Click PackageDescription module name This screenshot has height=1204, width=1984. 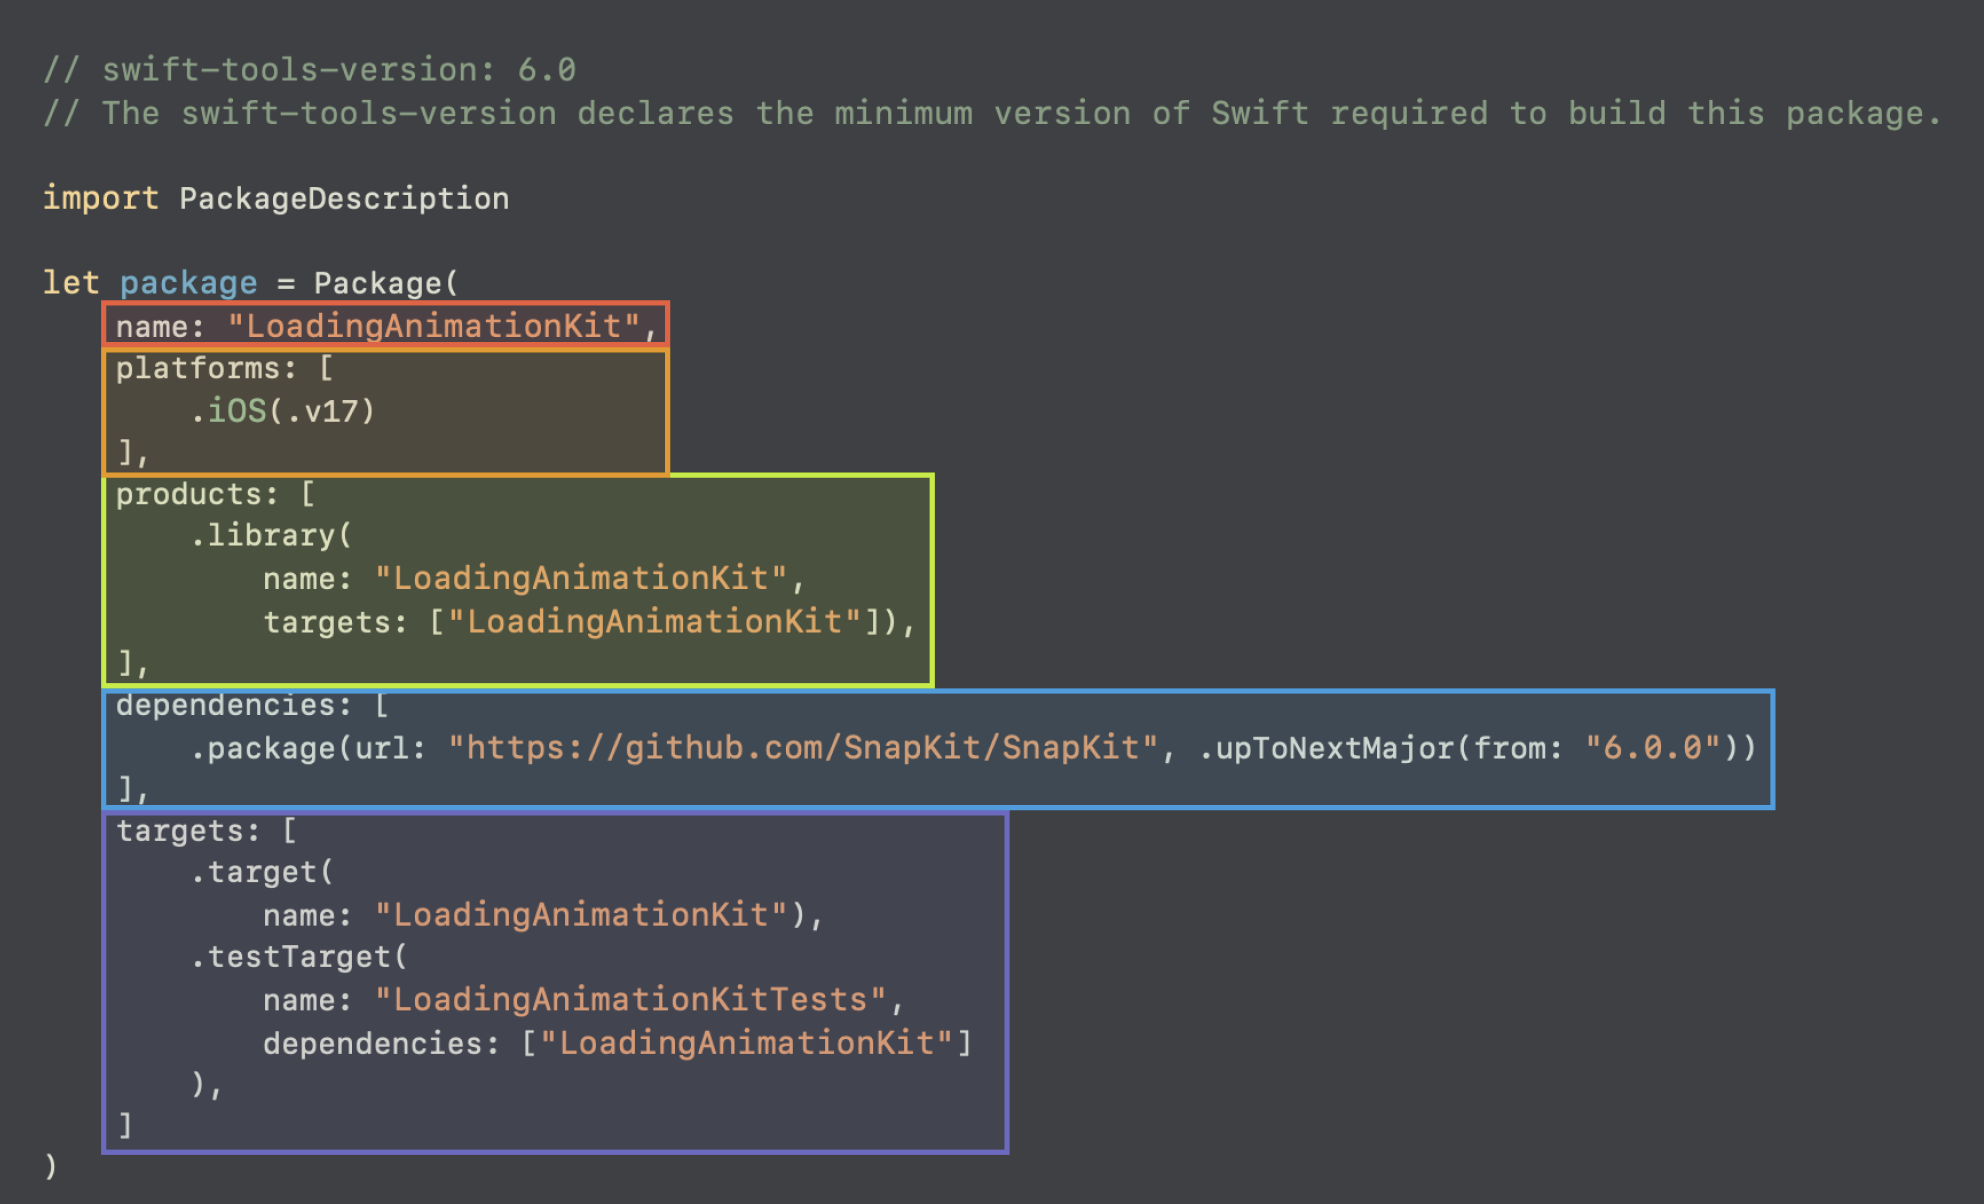344,198
